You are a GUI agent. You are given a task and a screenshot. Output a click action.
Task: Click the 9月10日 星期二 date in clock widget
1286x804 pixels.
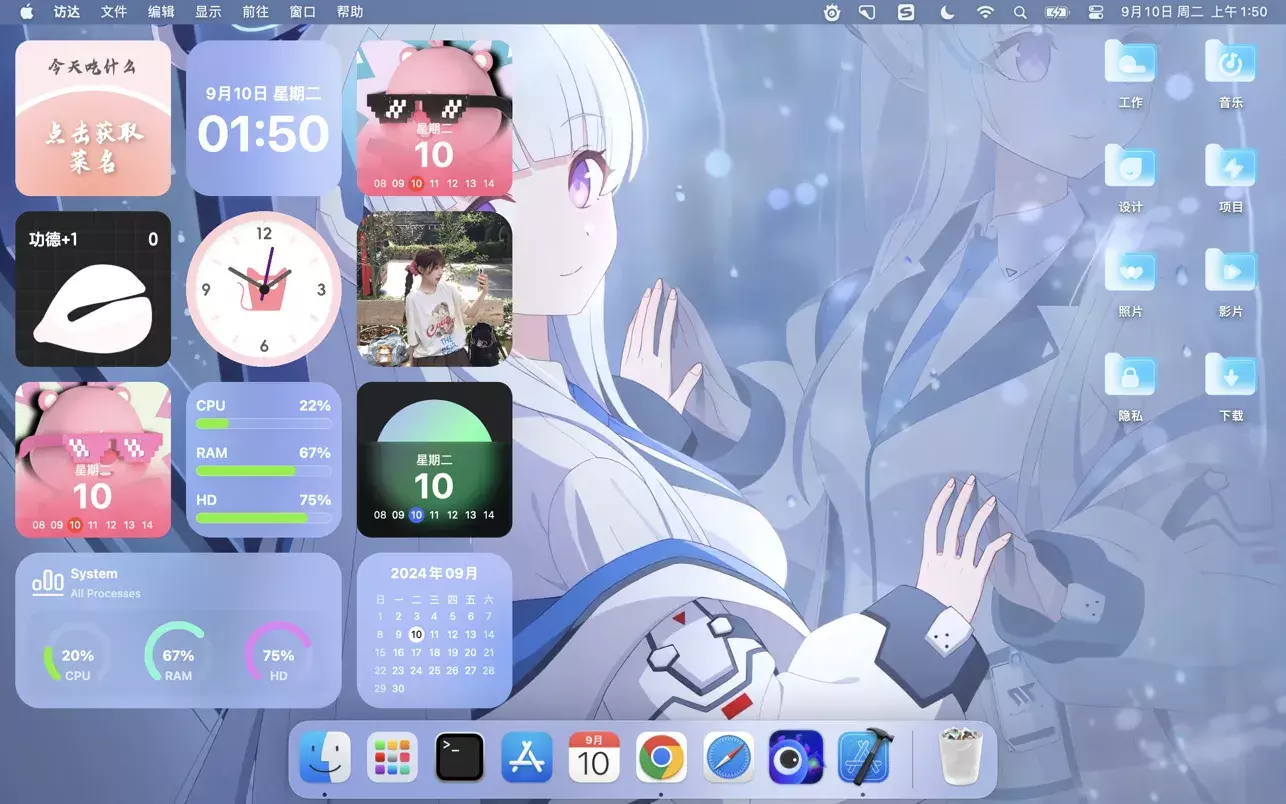click(x=264, y=94)
